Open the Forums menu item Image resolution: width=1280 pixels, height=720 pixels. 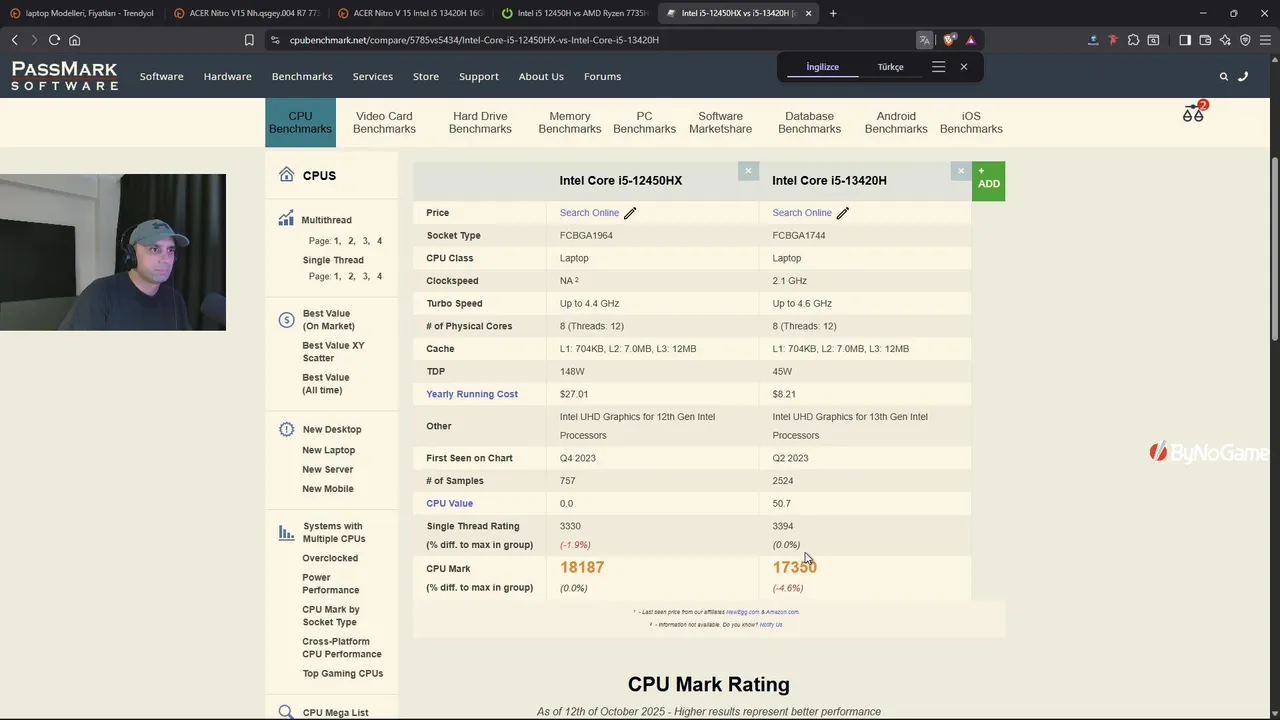point(602,76)
